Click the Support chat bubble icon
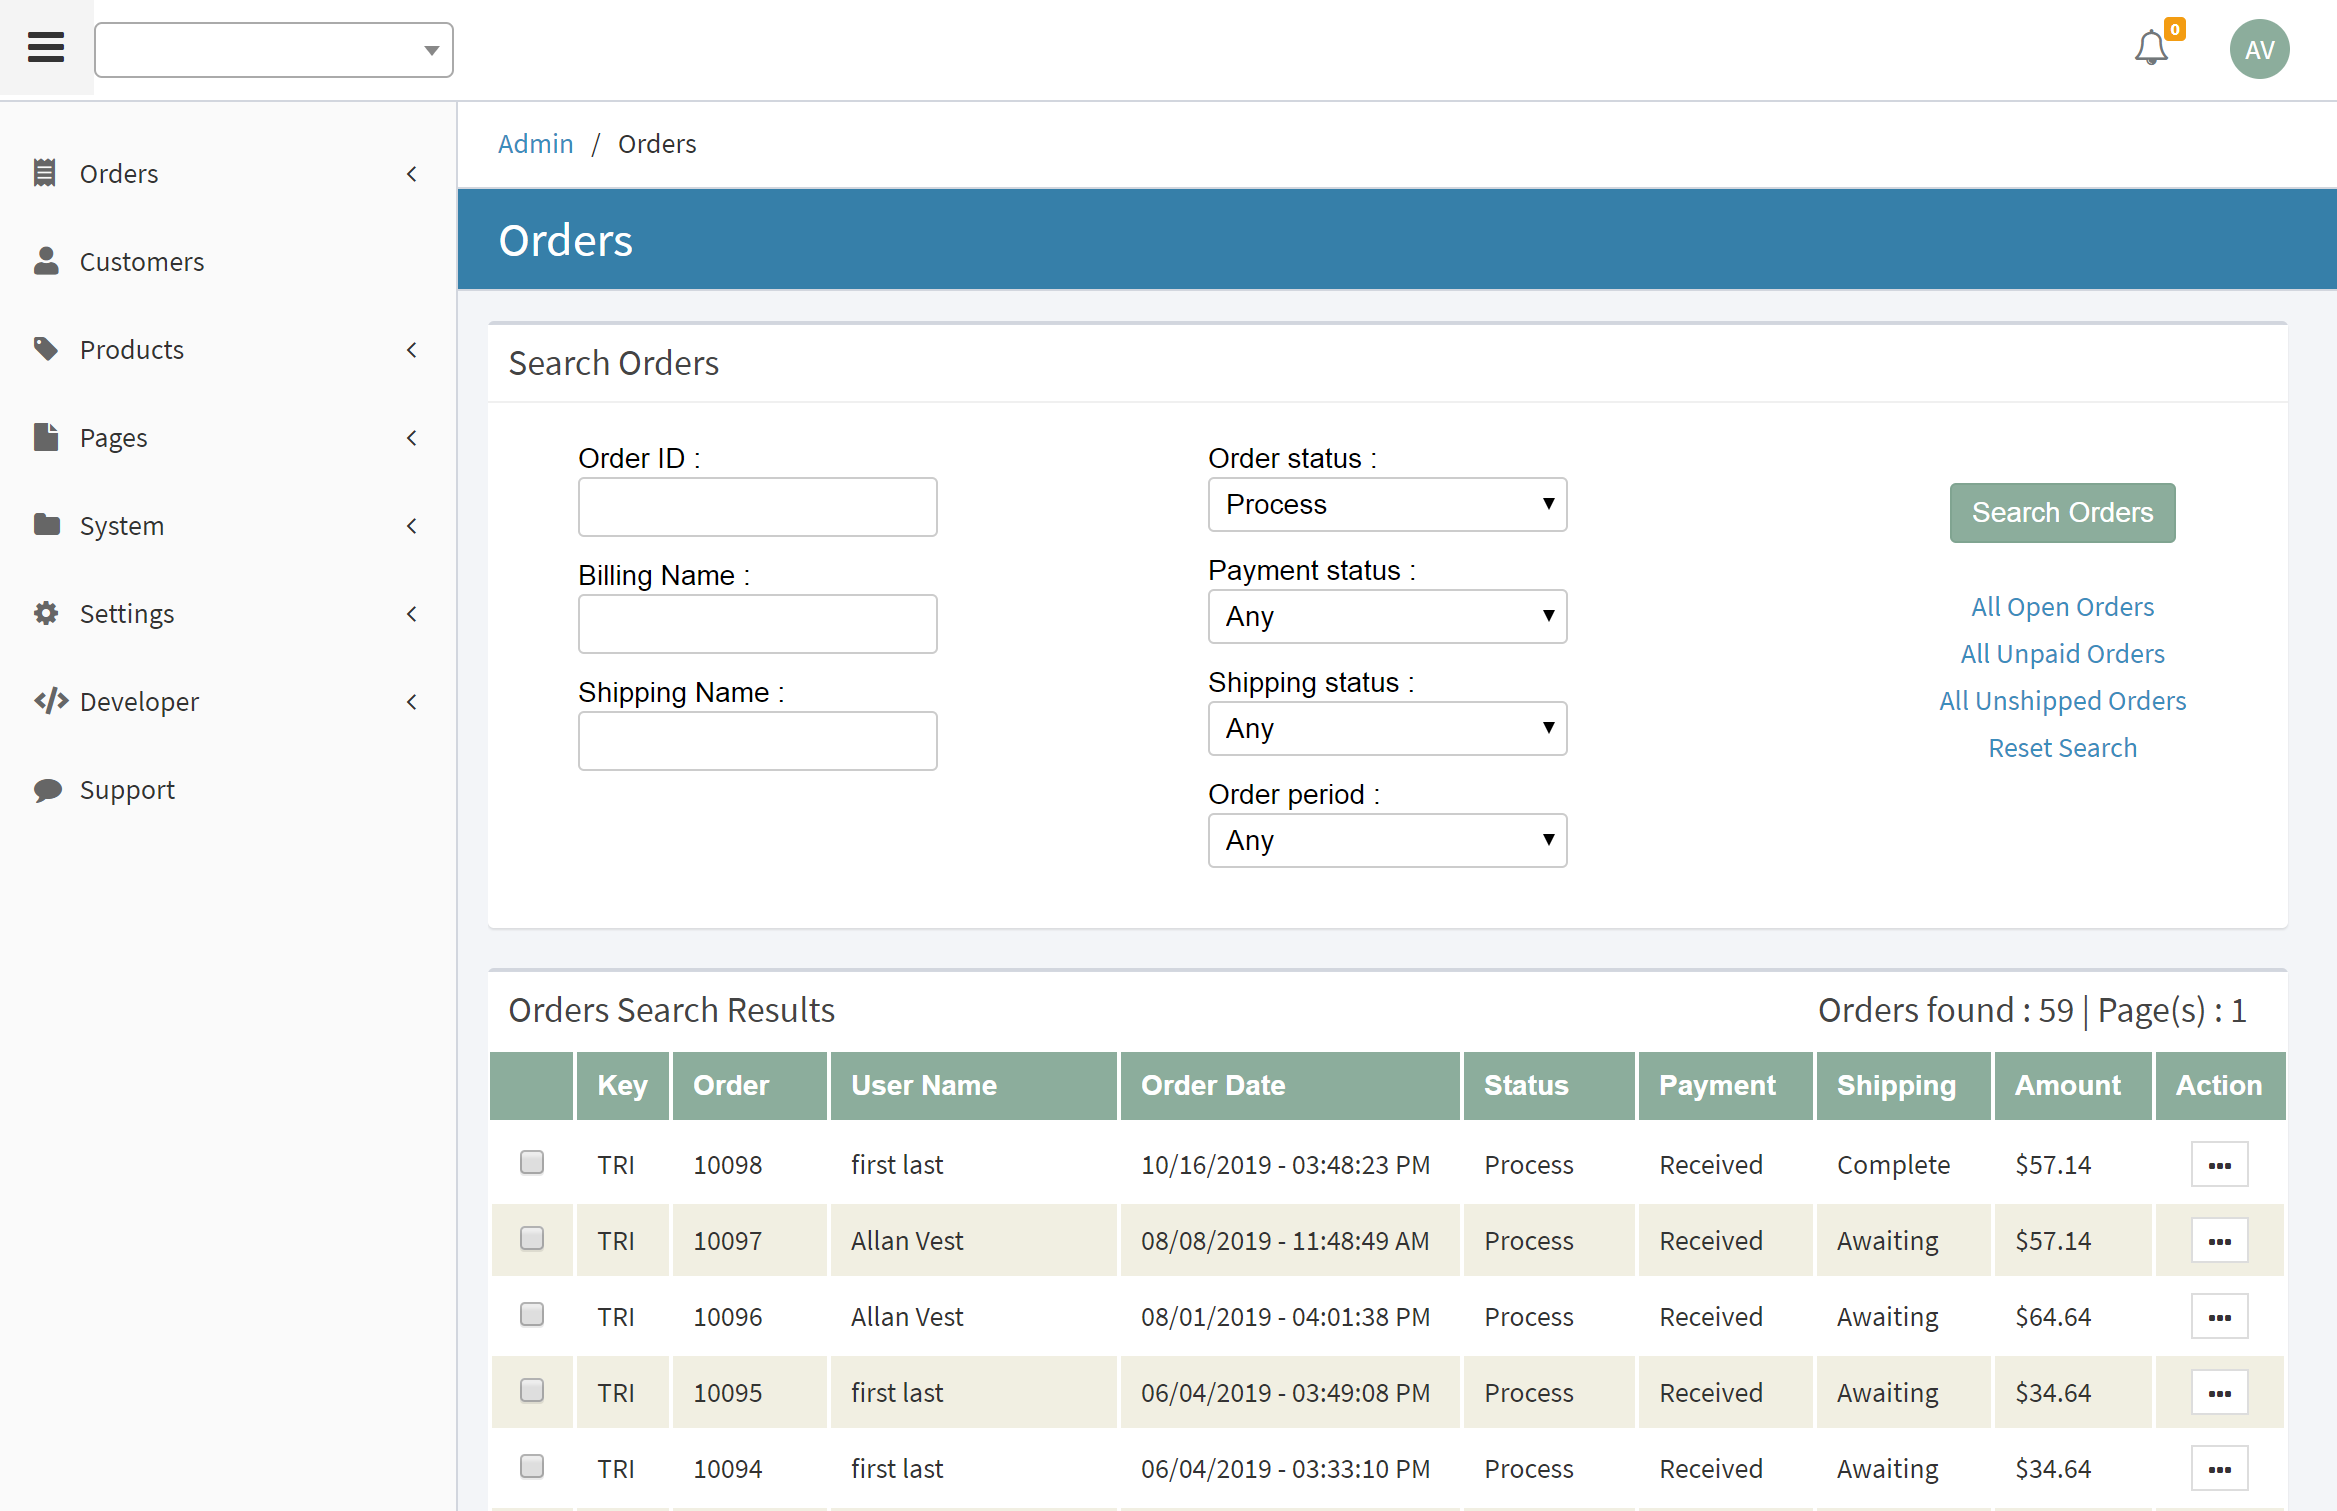2337x1511 pixels. point(47,790)
